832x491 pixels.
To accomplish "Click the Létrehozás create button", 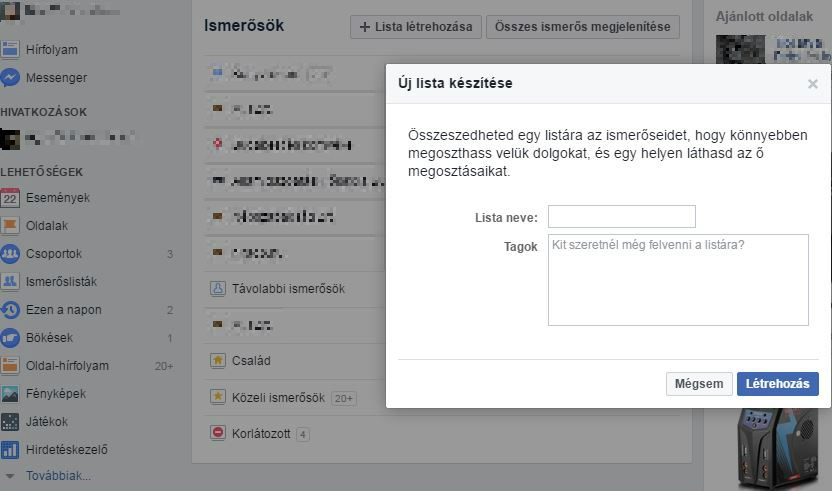I will click(777, 384).
